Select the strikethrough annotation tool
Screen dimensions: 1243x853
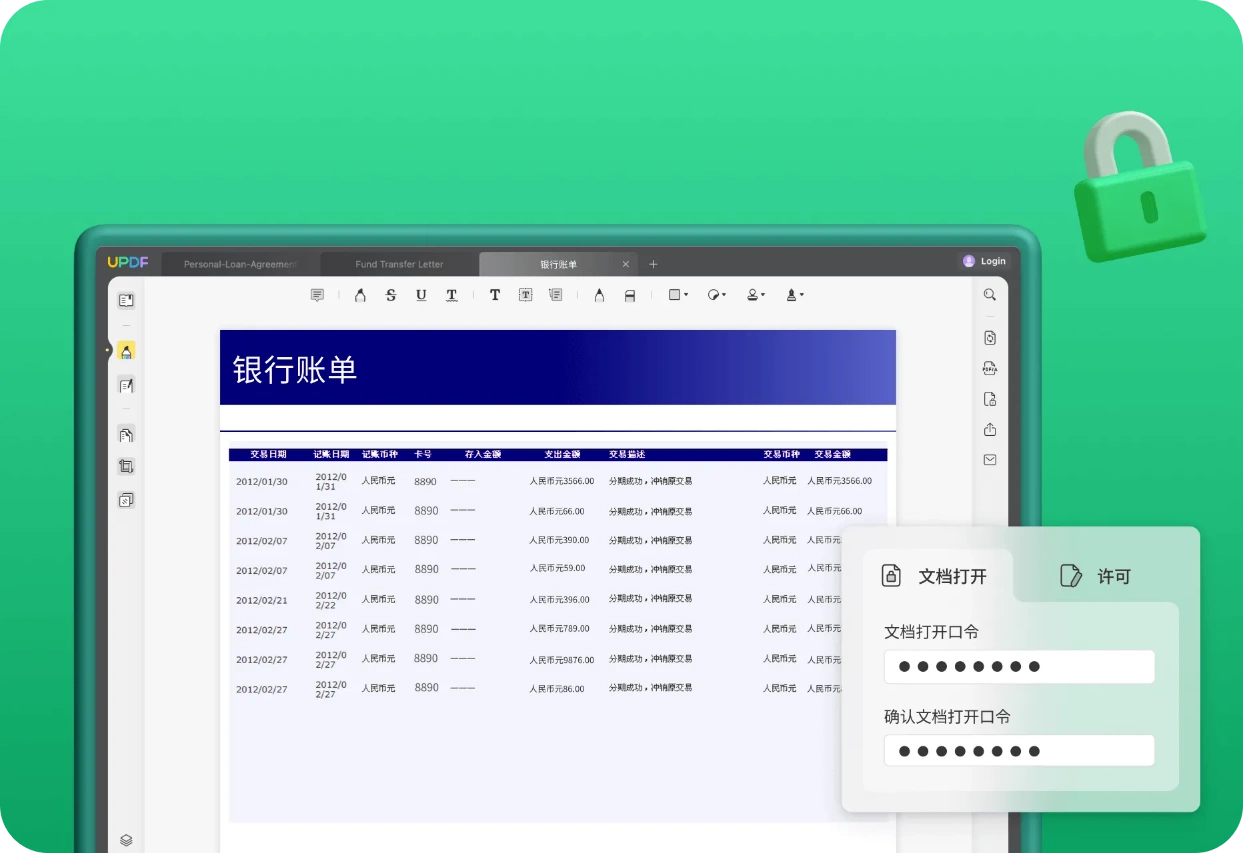pyautogui.click(x=391, y=295)
